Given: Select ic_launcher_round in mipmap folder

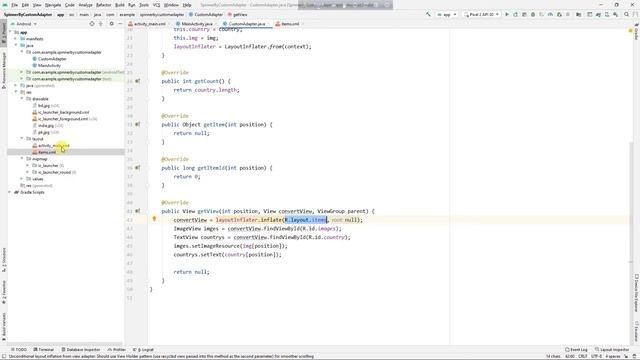Looking at the screenshot, I should [54, 172].
